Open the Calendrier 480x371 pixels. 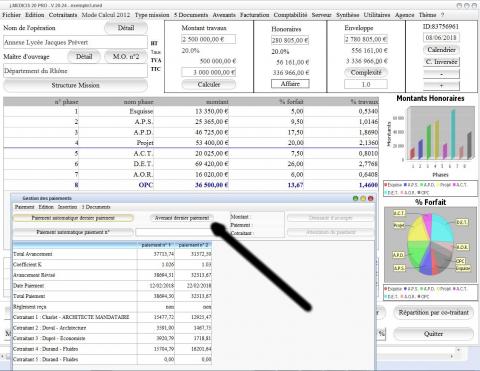pos(441,50)
